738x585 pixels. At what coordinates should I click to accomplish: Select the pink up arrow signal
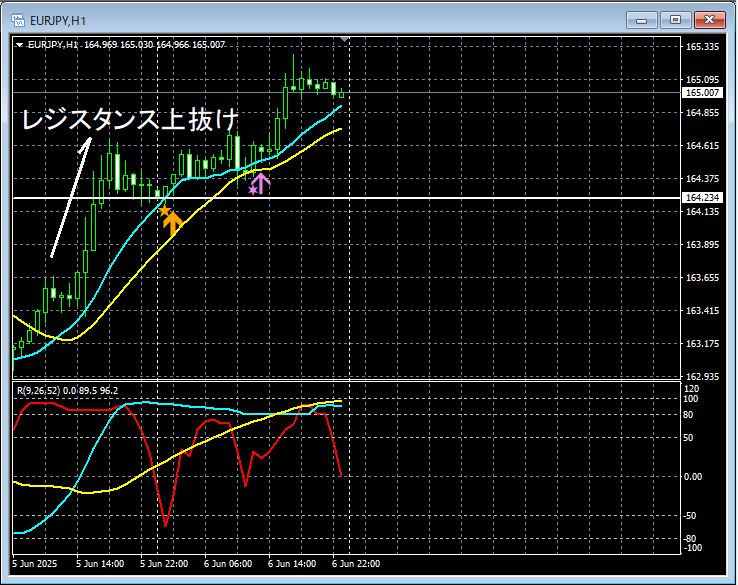click(261, 184)
